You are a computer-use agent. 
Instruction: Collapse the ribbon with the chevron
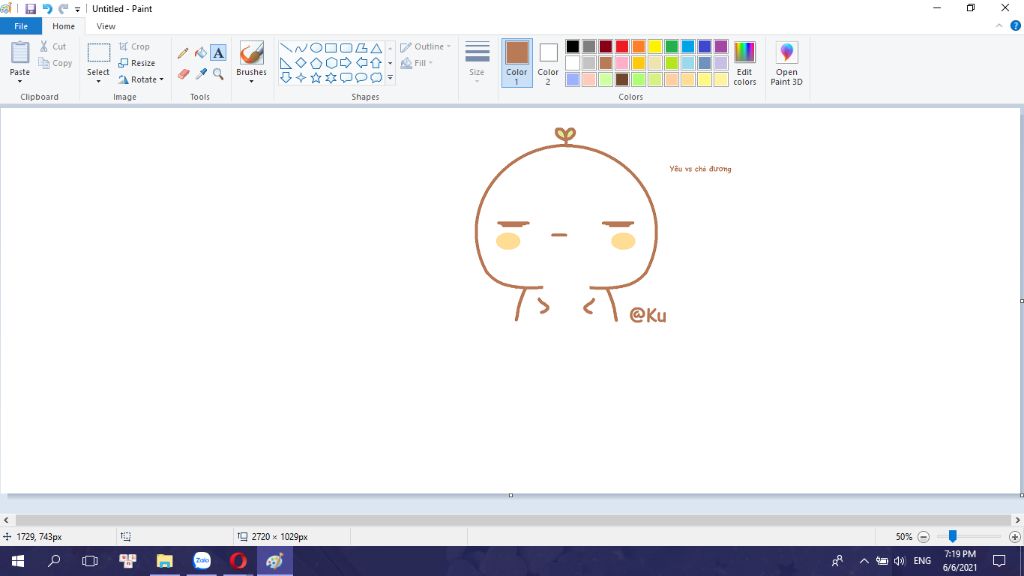click(999, 26)
